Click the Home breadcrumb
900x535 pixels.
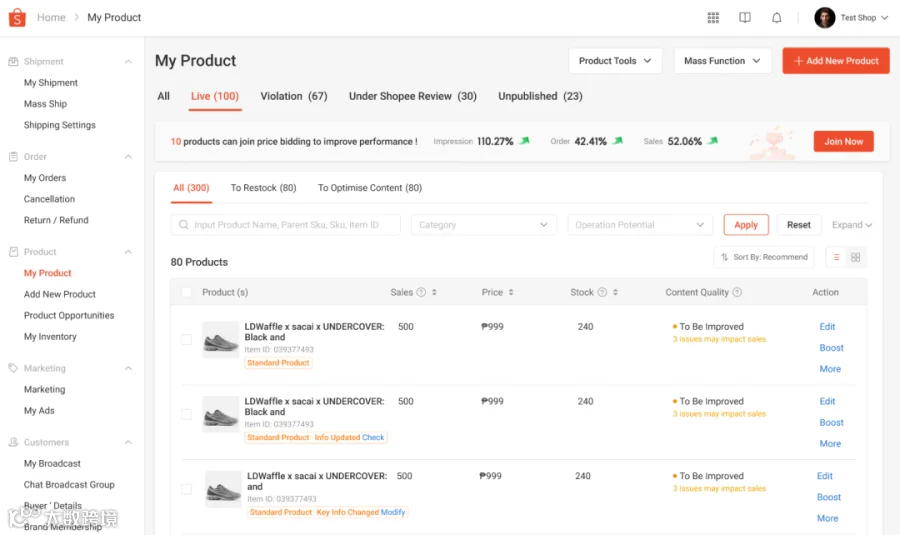pos(51,18)
